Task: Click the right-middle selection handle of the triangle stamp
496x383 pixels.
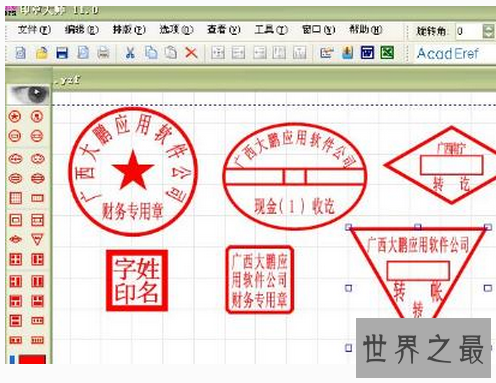Action: pos(488,288)
